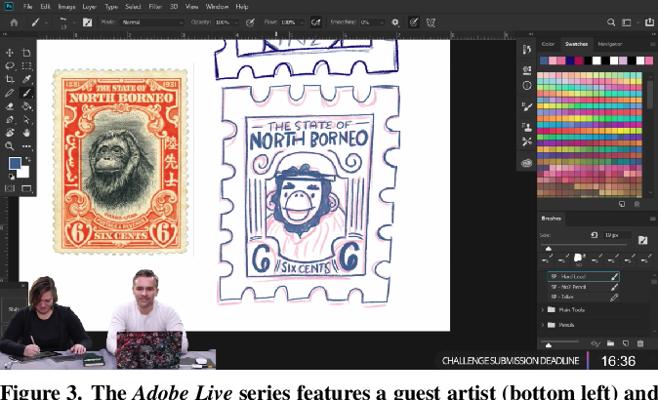Click create new brush group folder icon
The height and width of the screenshot is (400, 658).
pos(611,344)
